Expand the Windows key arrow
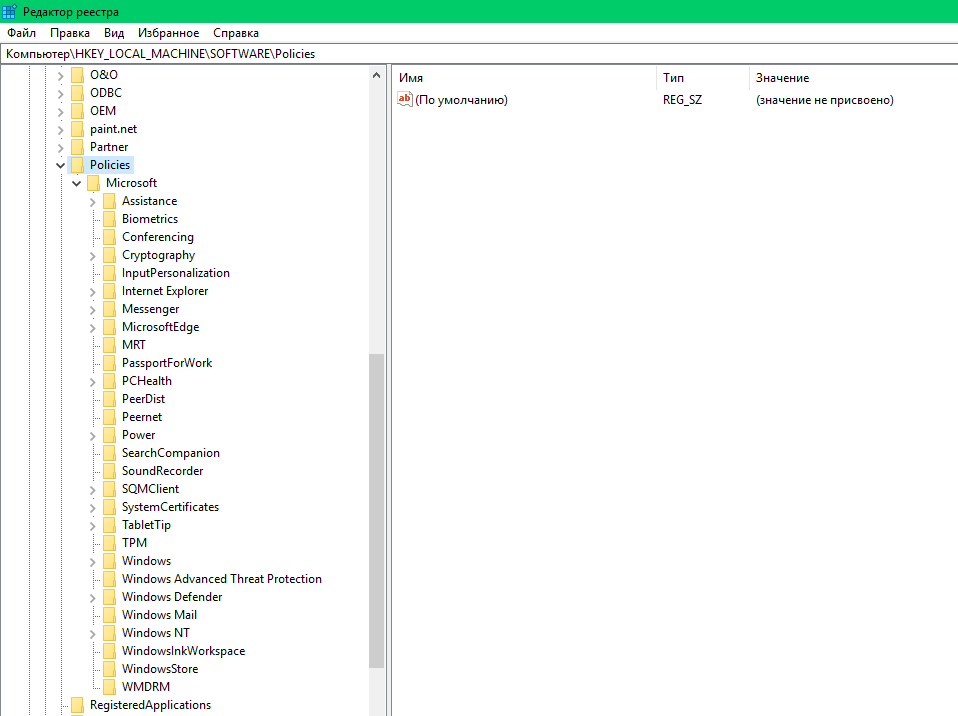Viewport: 958px width, 716px height. 92,562
